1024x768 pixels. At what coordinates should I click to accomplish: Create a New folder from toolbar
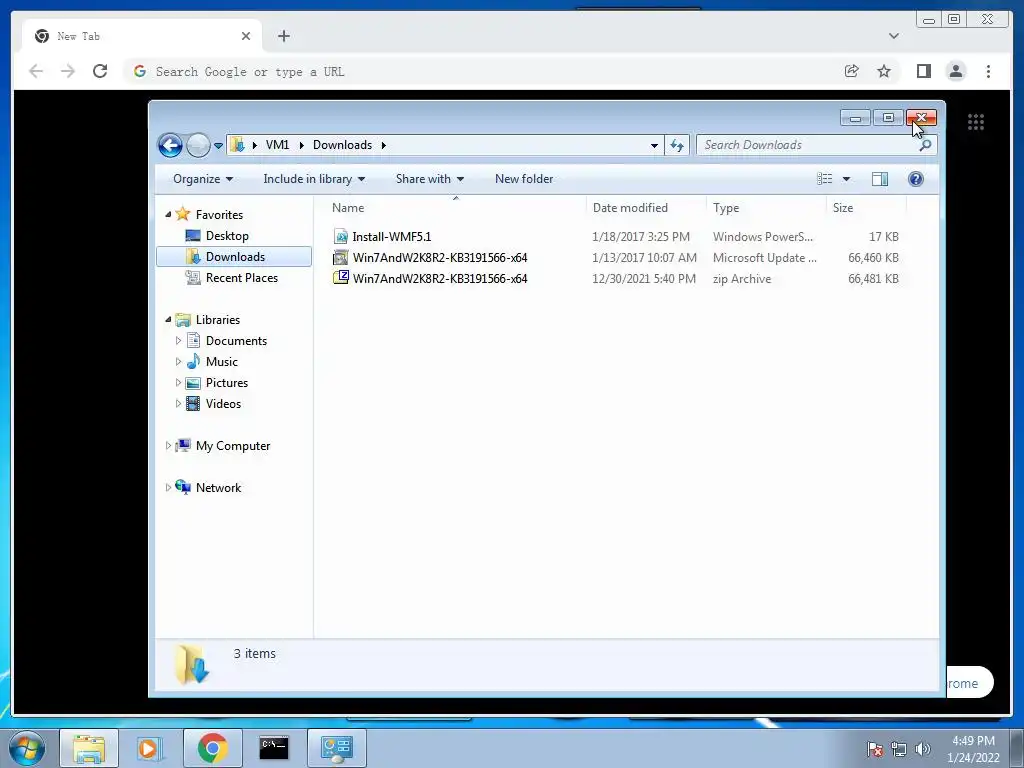click(x=524, y=179)
